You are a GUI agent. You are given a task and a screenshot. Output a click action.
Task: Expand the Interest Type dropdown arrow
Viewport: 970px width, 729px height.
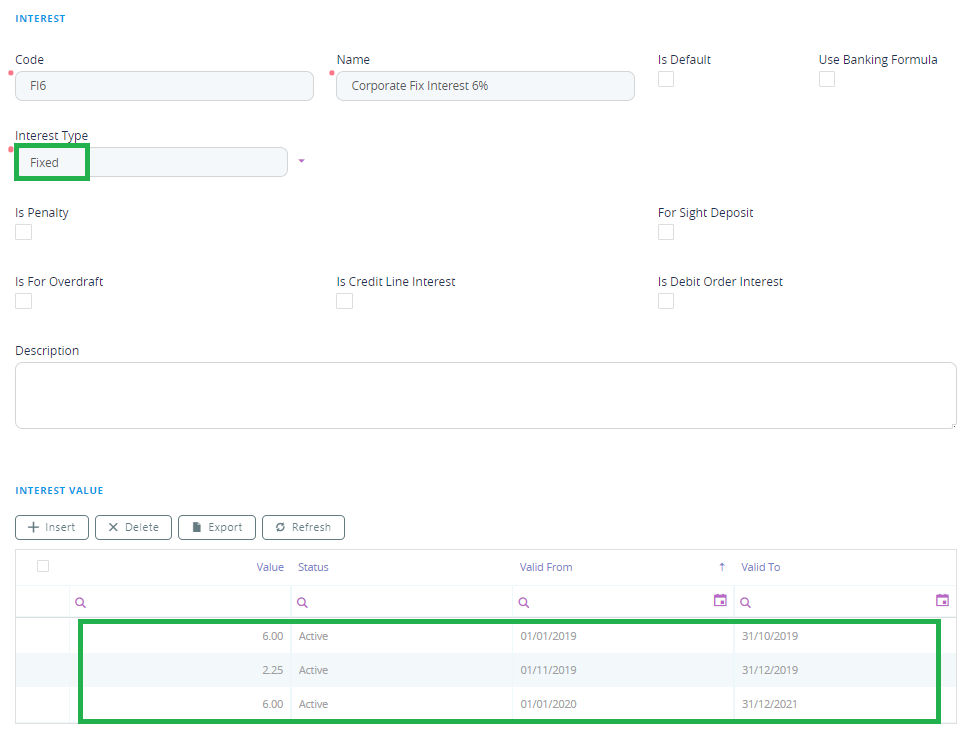click(302, 162)
